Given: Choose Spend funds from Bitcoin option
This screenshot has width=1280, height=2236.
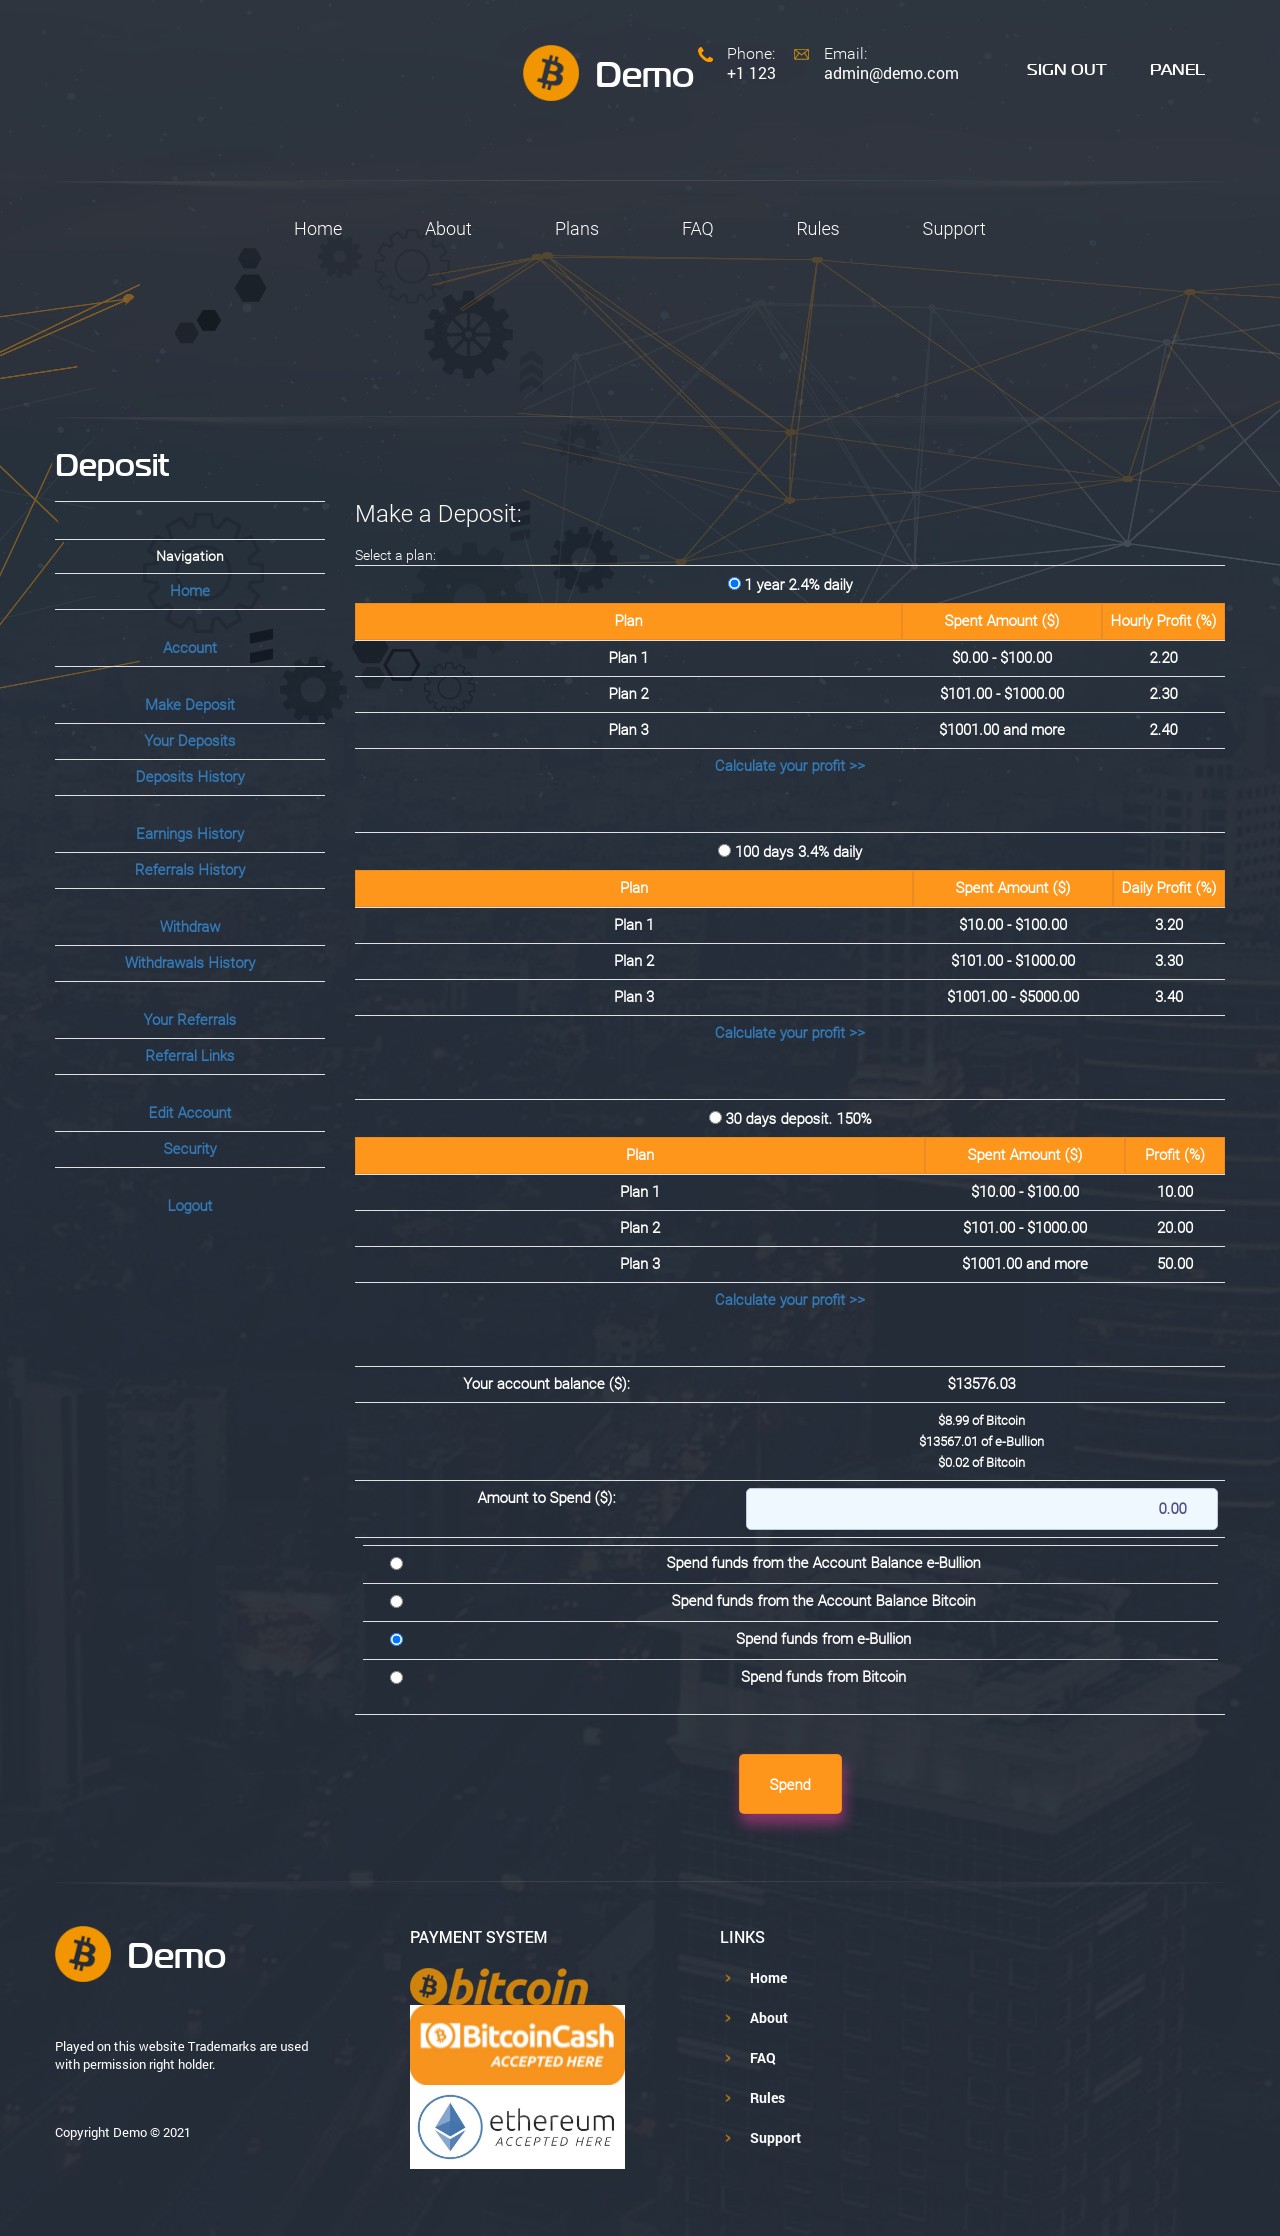Looking at the screenshot, I should tap(397, 1677).
